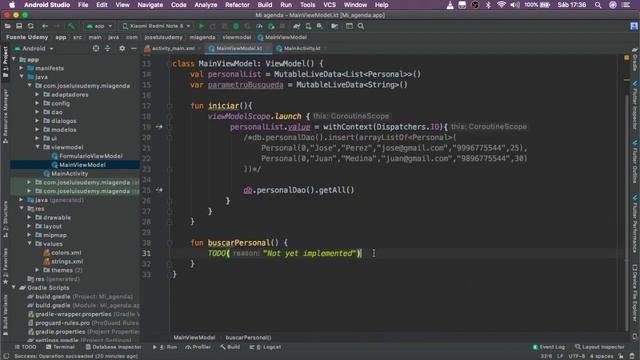Image resolution: width=640 pixels, height=360 pixels.
Task: Expand the adaptadores package
Action: (37, 95)
